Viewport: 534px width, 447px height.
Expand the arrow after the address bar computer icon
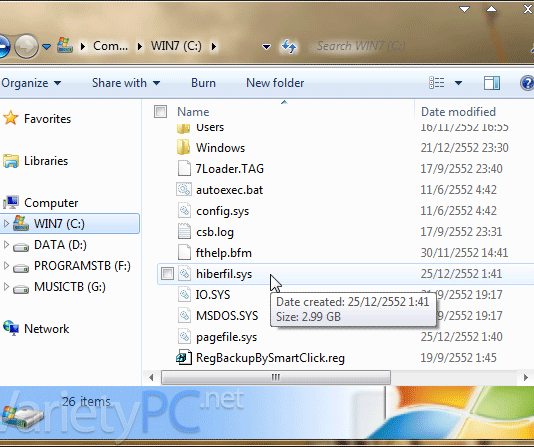83,46
